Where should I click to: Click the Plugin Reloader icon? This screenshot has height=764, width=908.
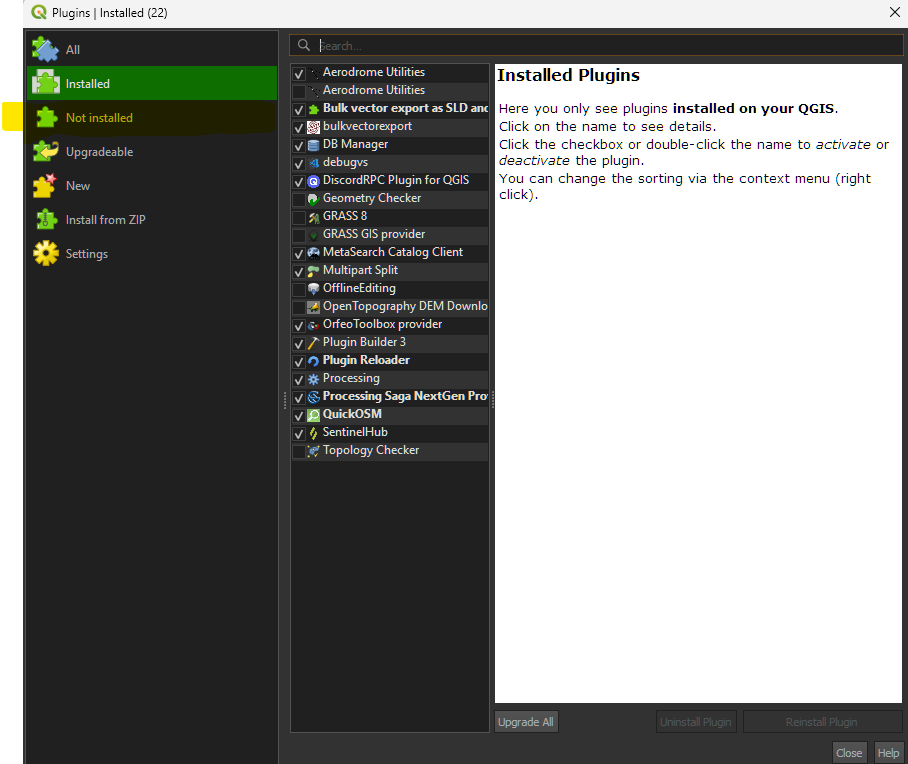click(x=314, y=361)
